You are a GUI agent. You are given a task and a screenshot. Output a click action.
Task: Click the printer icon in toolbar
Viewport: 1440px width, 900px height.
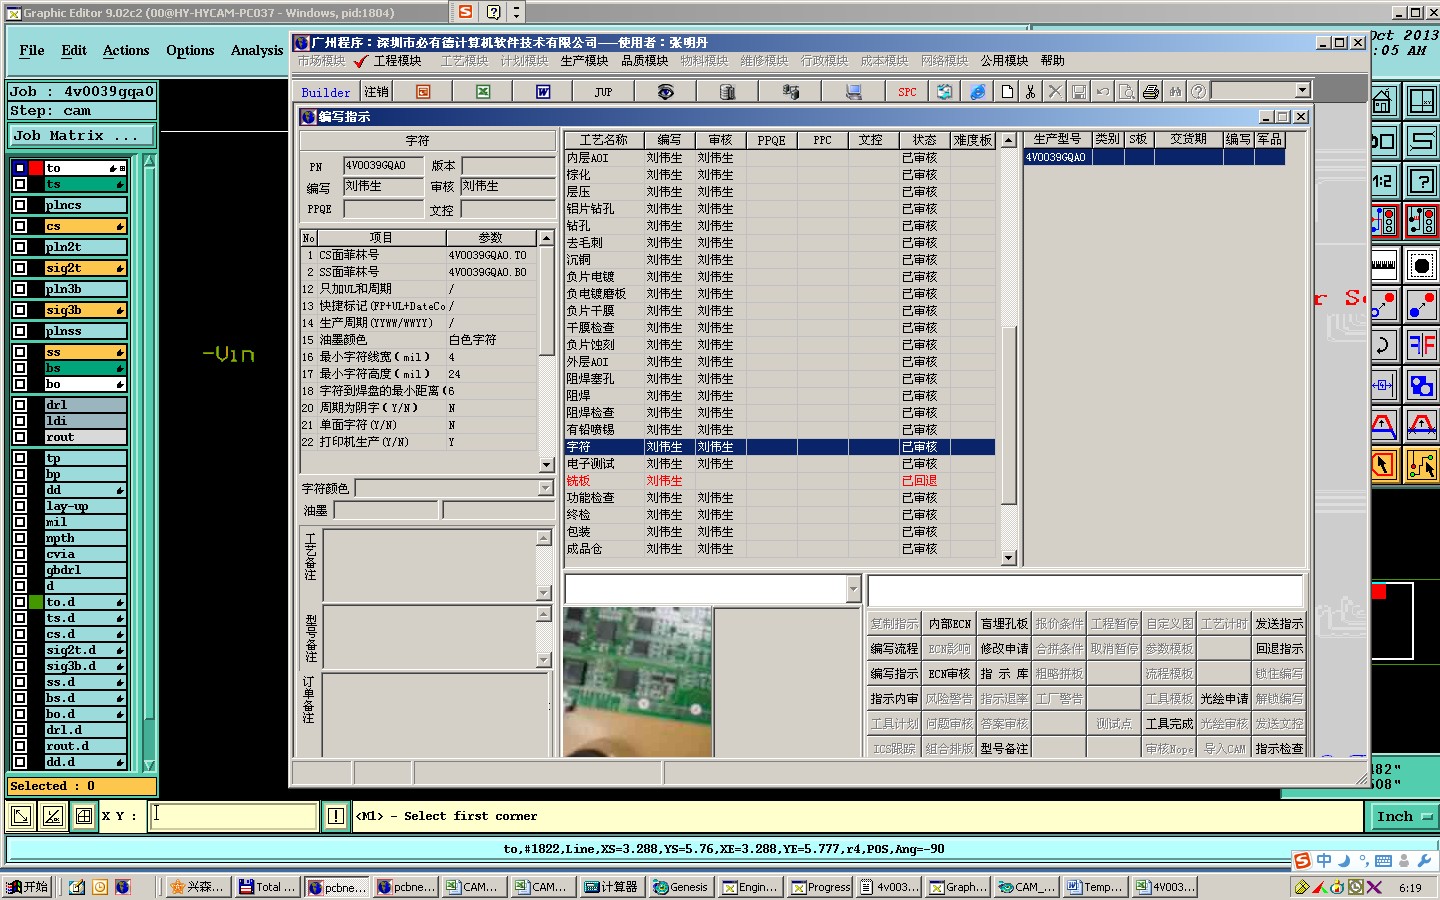1151,91
